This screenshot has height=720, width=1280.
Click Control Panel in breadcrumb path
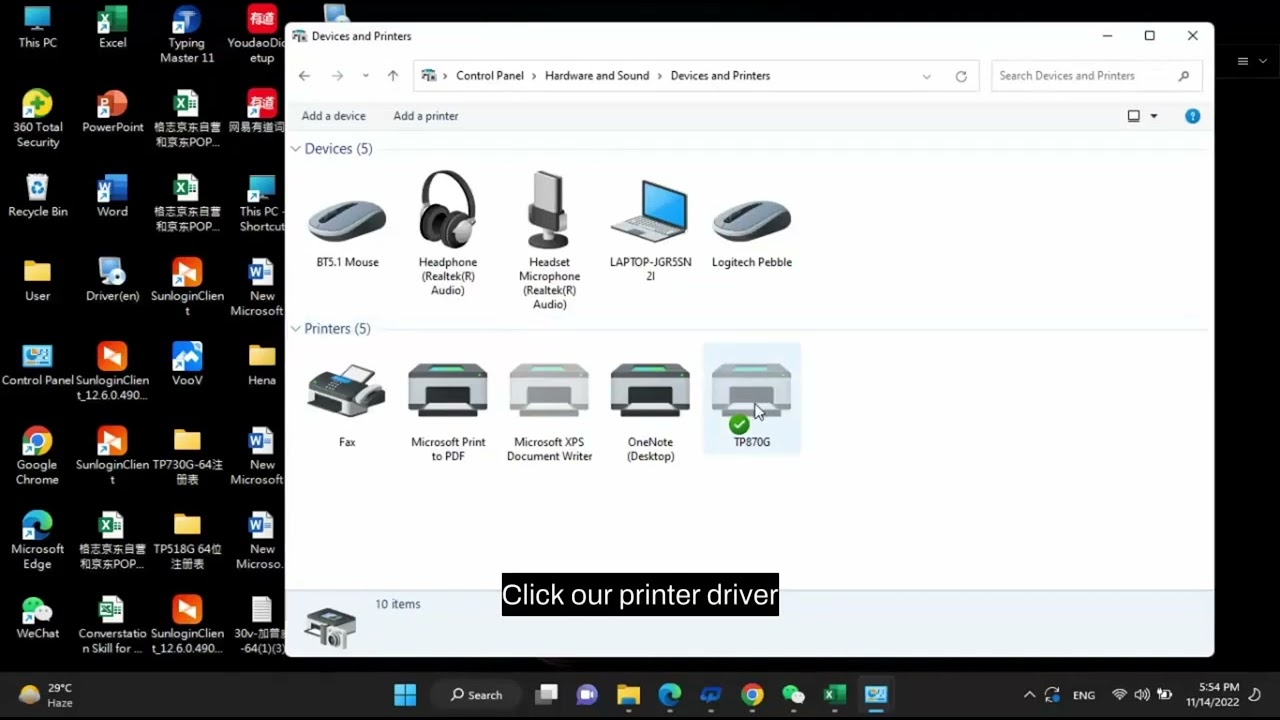[x=490, y=76]
